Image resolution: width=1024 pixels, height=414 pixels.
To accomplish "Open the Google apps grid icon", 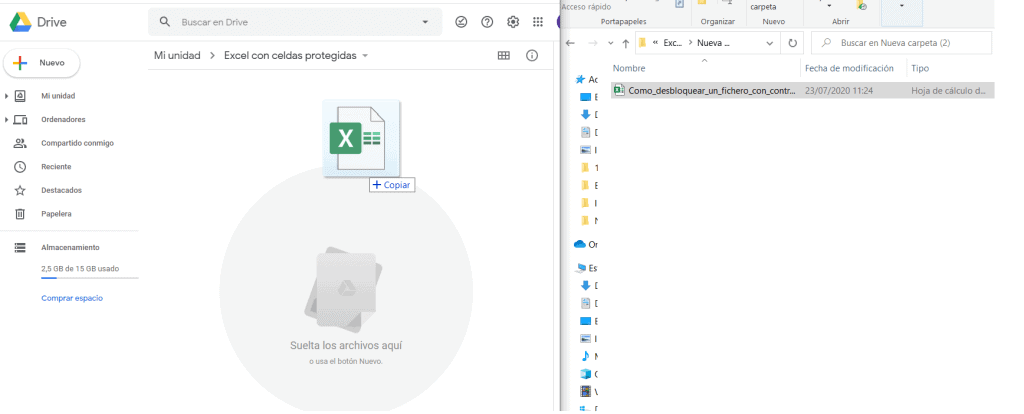I will [x=538, y=22].
